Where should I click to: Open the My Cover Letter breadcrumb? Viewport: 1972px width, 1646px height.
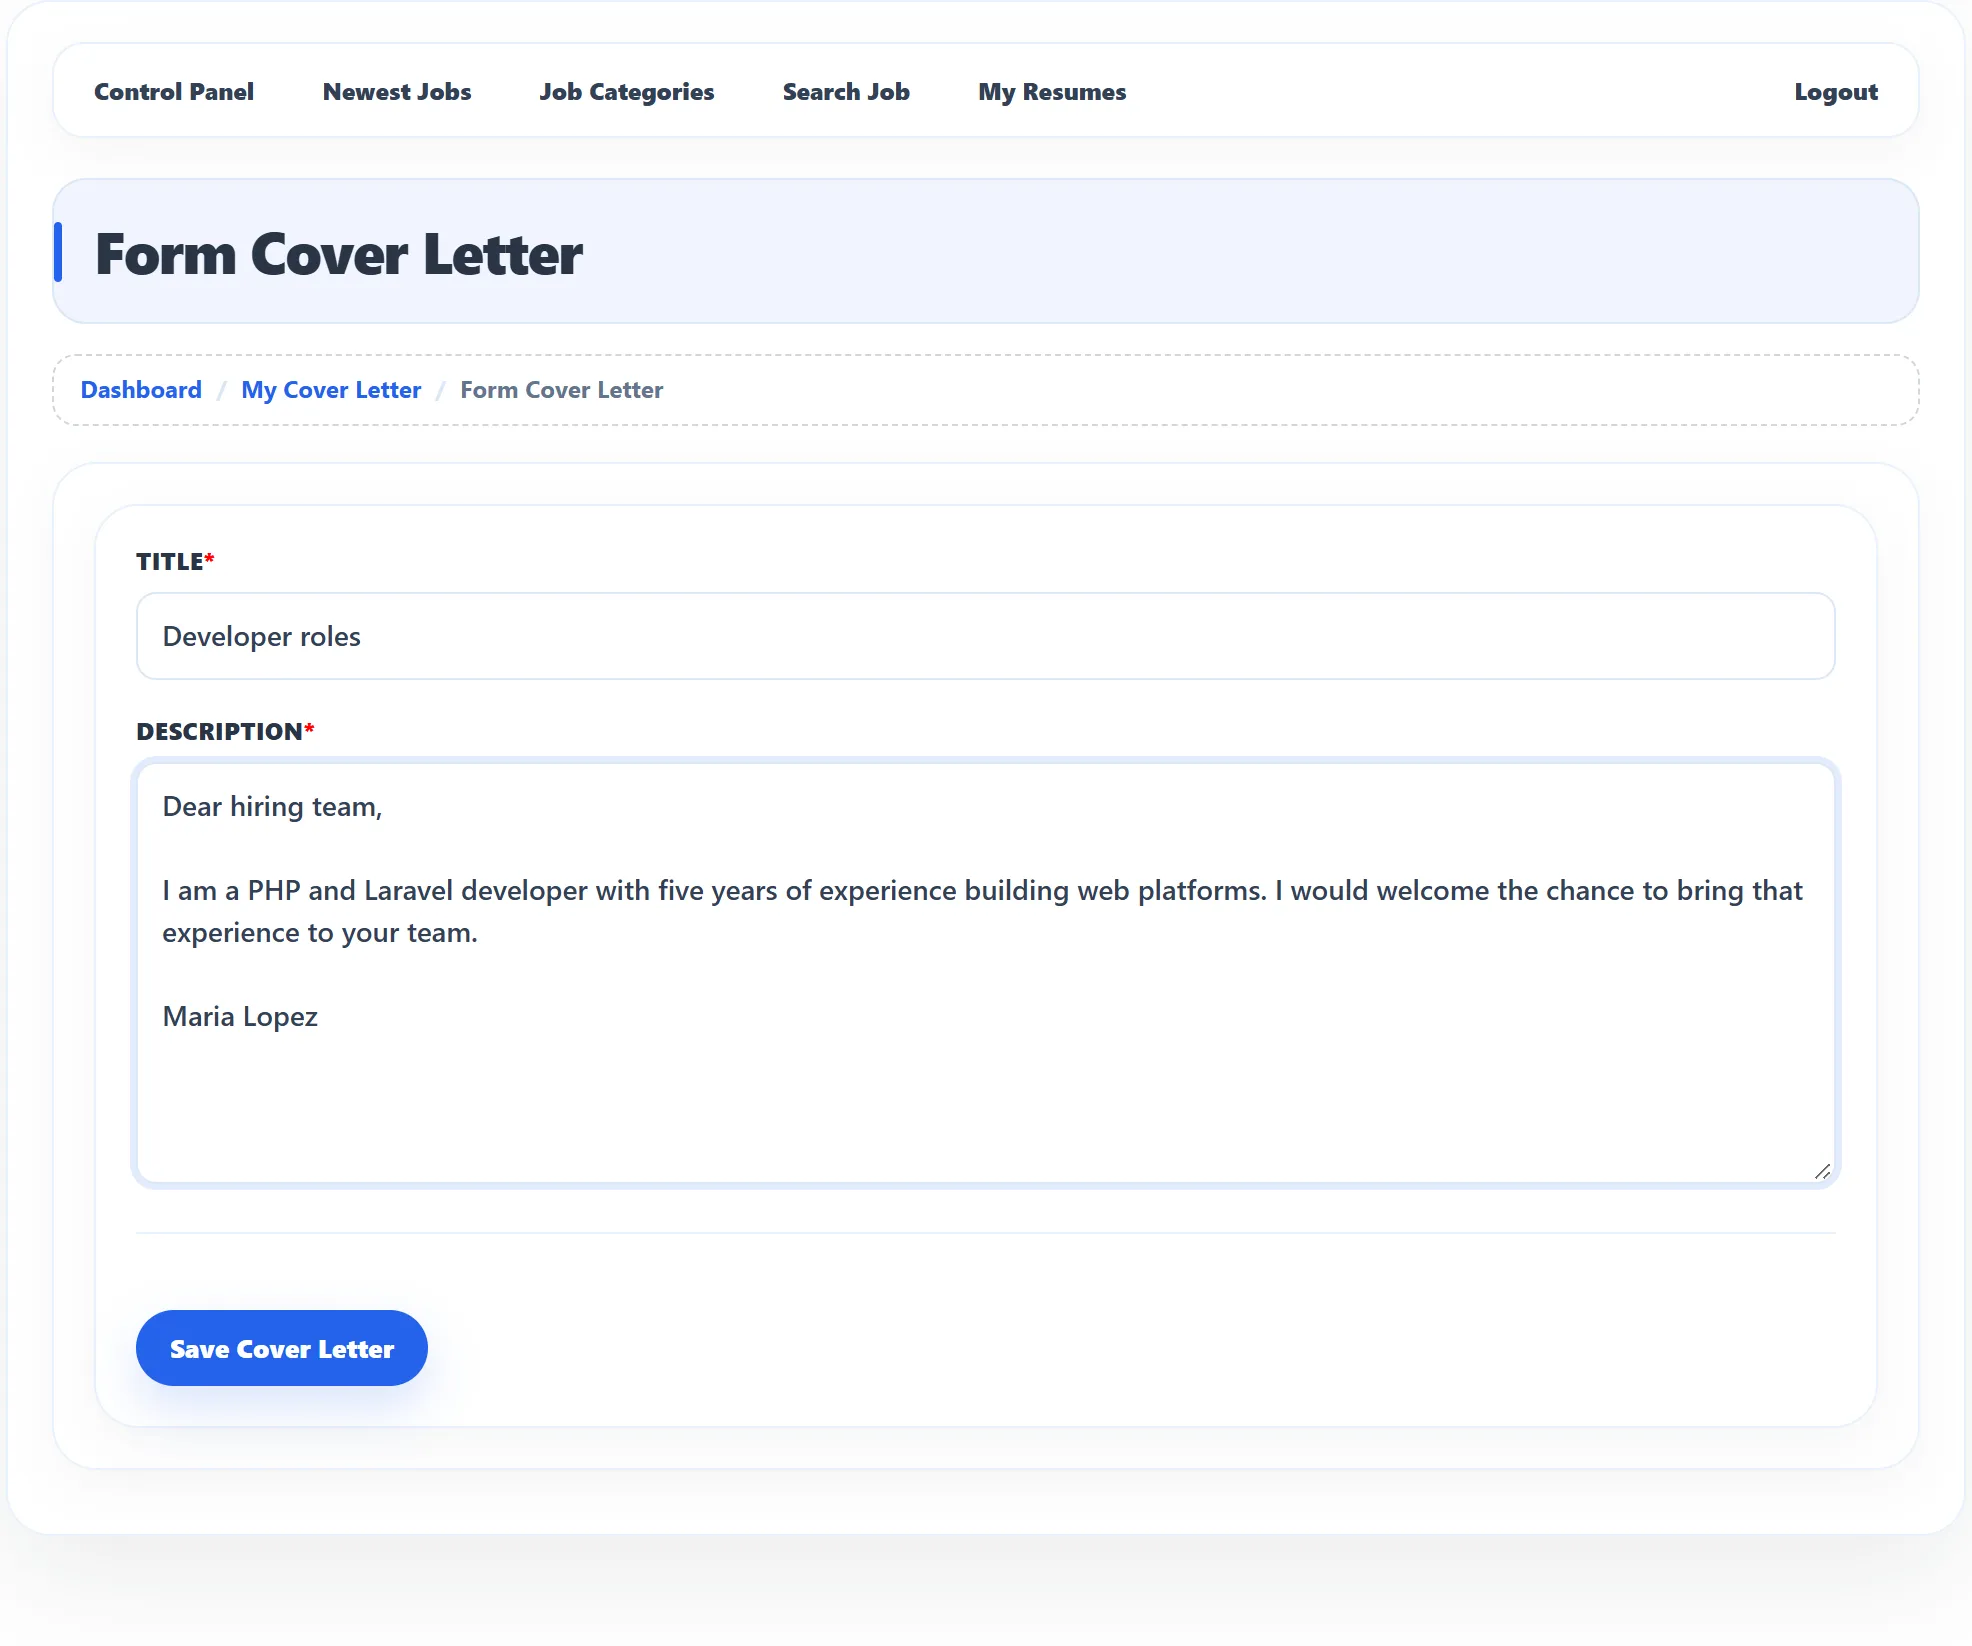pos(331,390)
